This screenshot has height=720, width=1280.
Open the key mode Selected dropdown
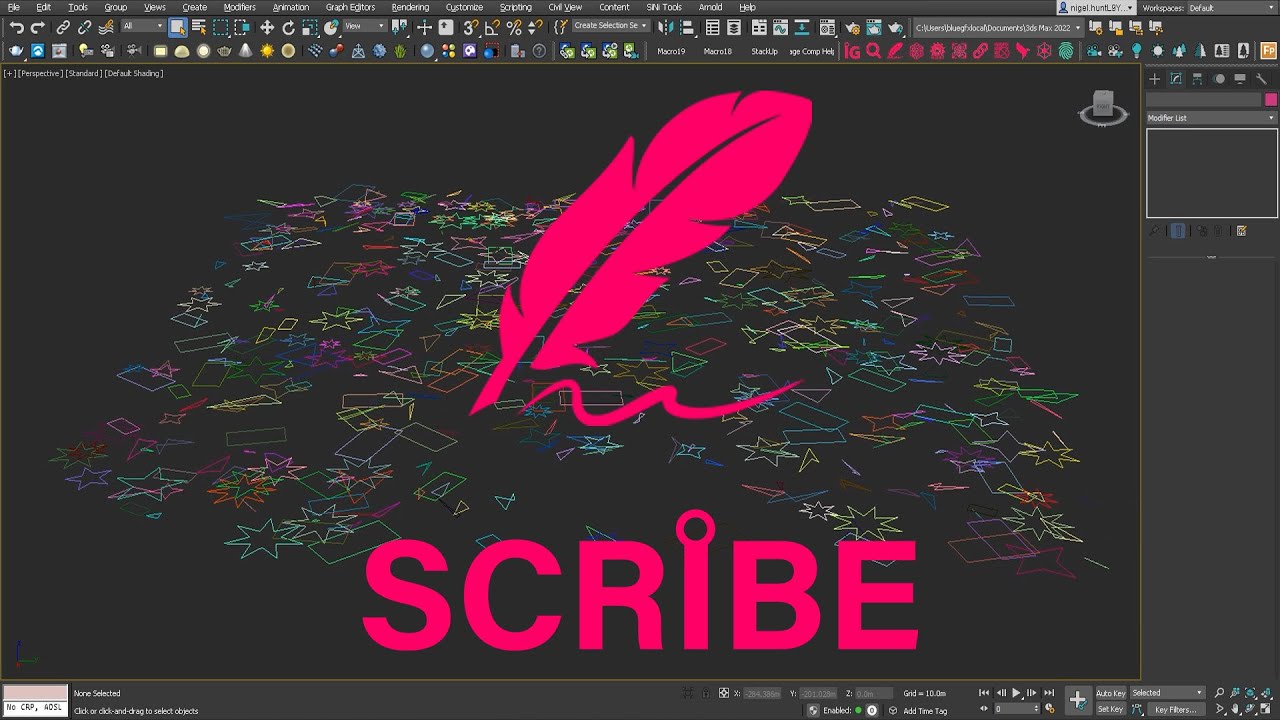(1167, 693)
